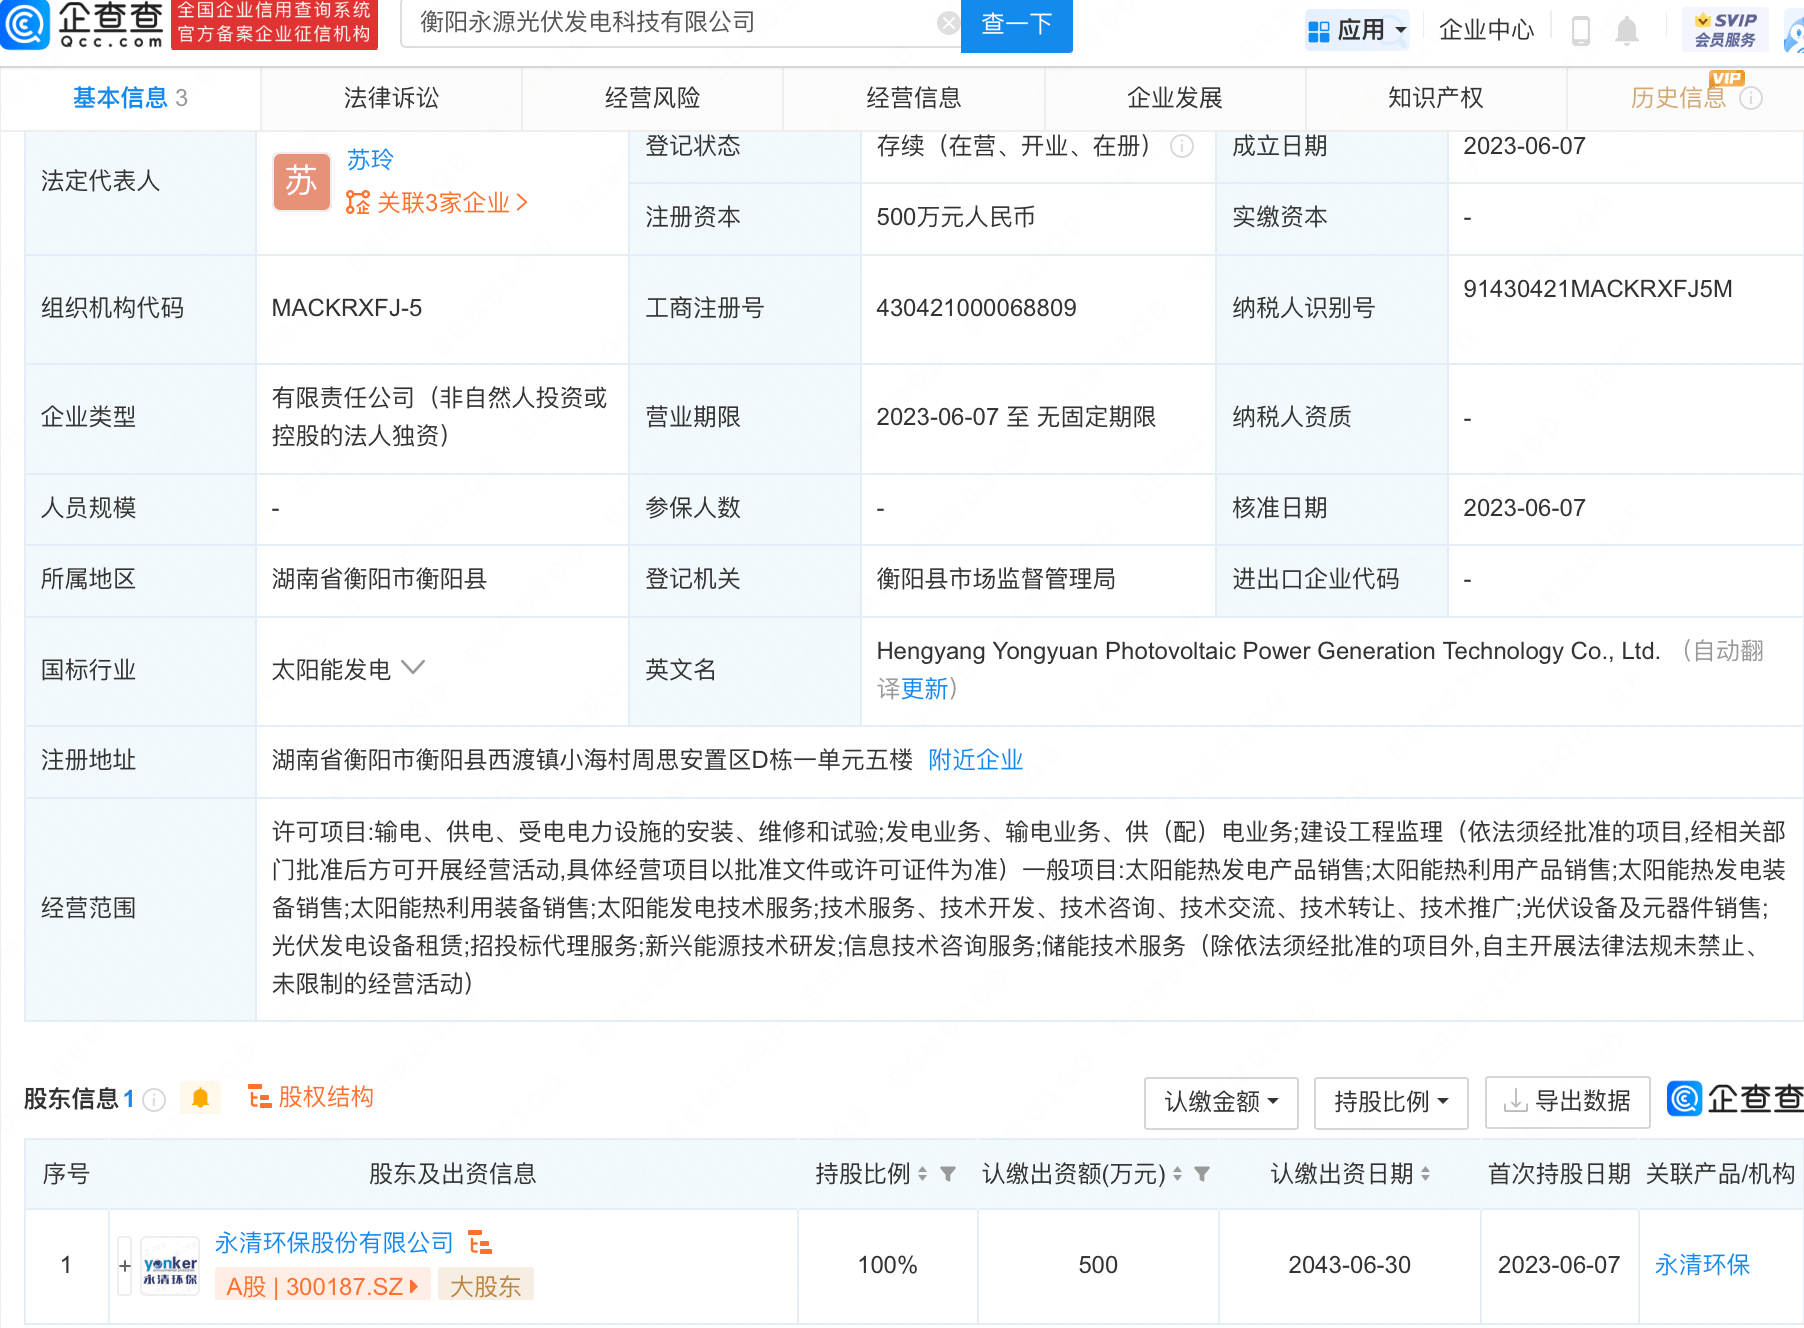1804x1328 pixels.
Task: Click info icon beside 股东信息
Action: 154,1100
